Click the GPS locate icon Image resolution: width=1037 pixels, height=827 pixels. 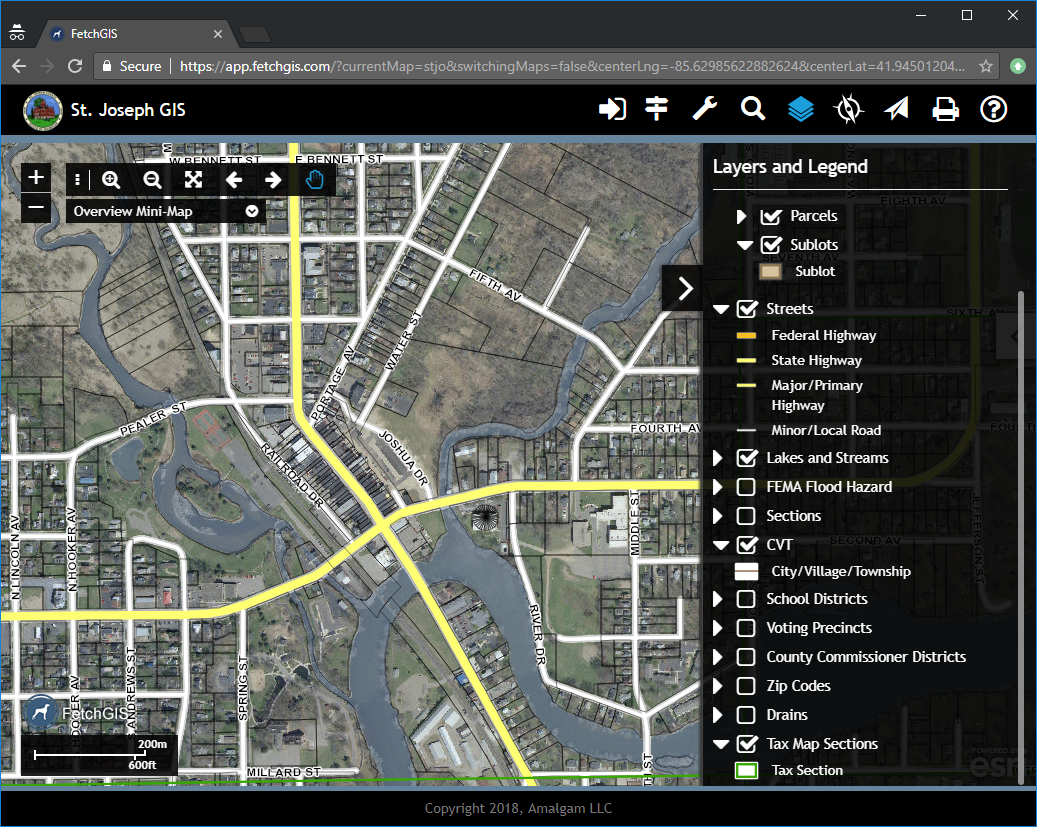(849, 109)
